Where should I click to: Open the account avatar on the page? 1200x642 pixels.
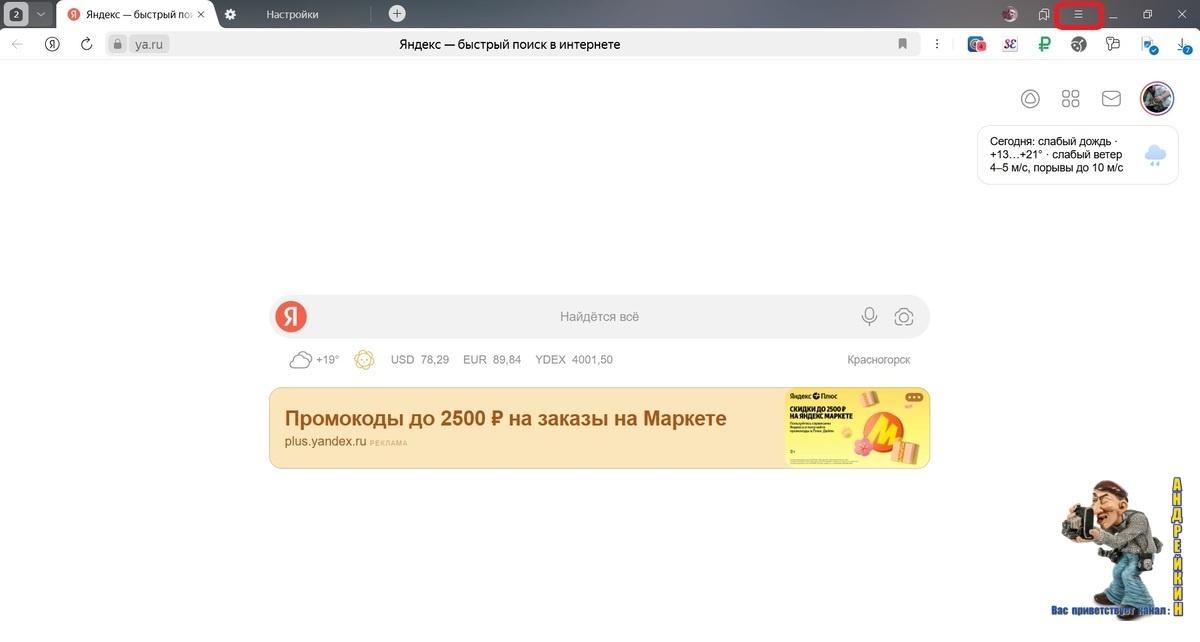click(x=1157, y=98)
